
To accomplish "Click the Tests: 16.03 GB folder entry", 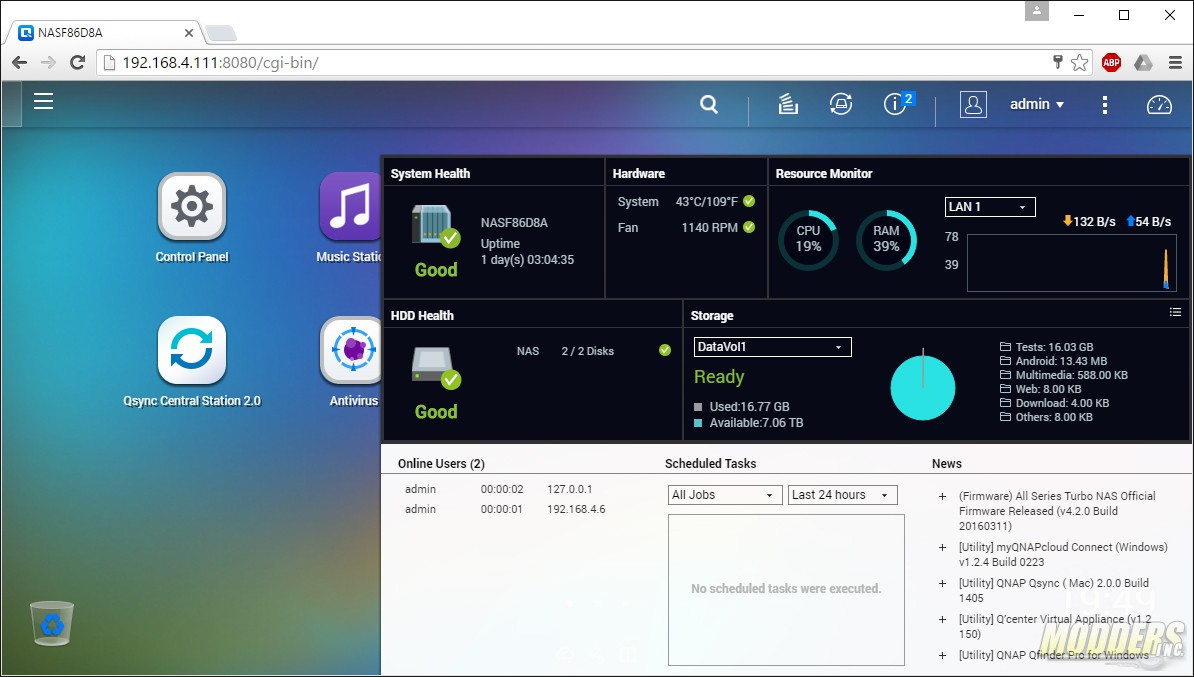I will pyautogui.click(x=1046, y=346).
